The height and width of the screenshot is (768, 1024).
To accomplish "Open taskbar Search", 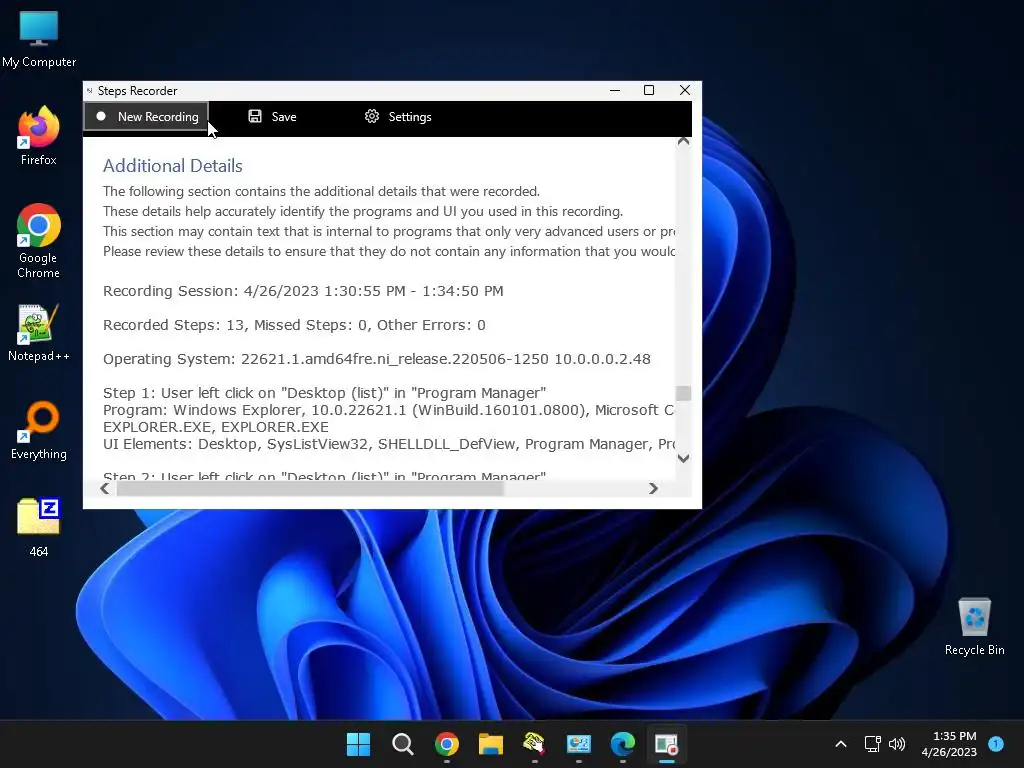I will pos(403,744).
